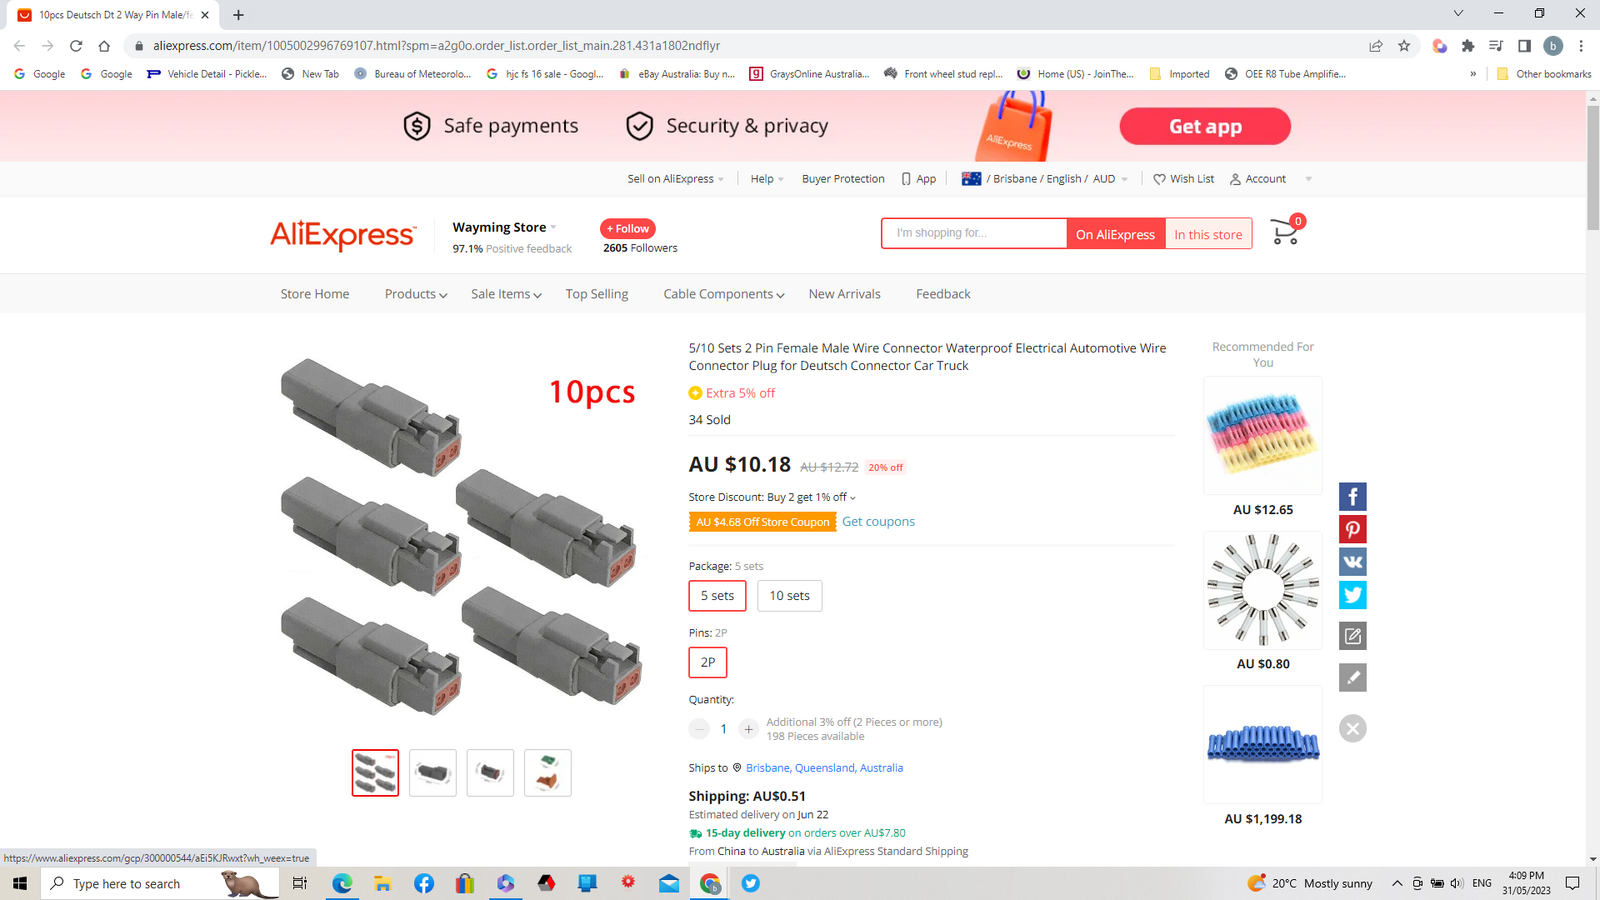
Task: Open Facebook app from taskbar
Action: 424,883
